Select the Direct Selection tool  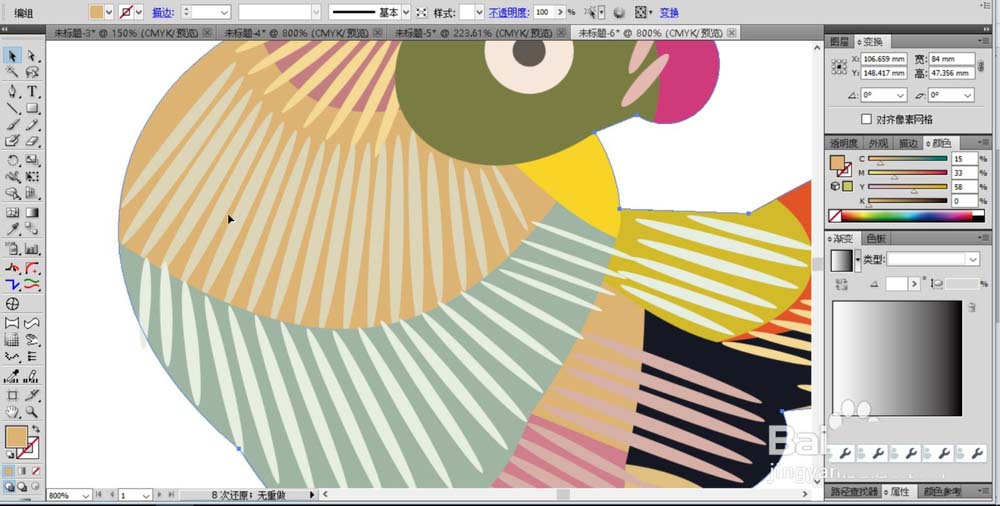[x=32, y=56]
